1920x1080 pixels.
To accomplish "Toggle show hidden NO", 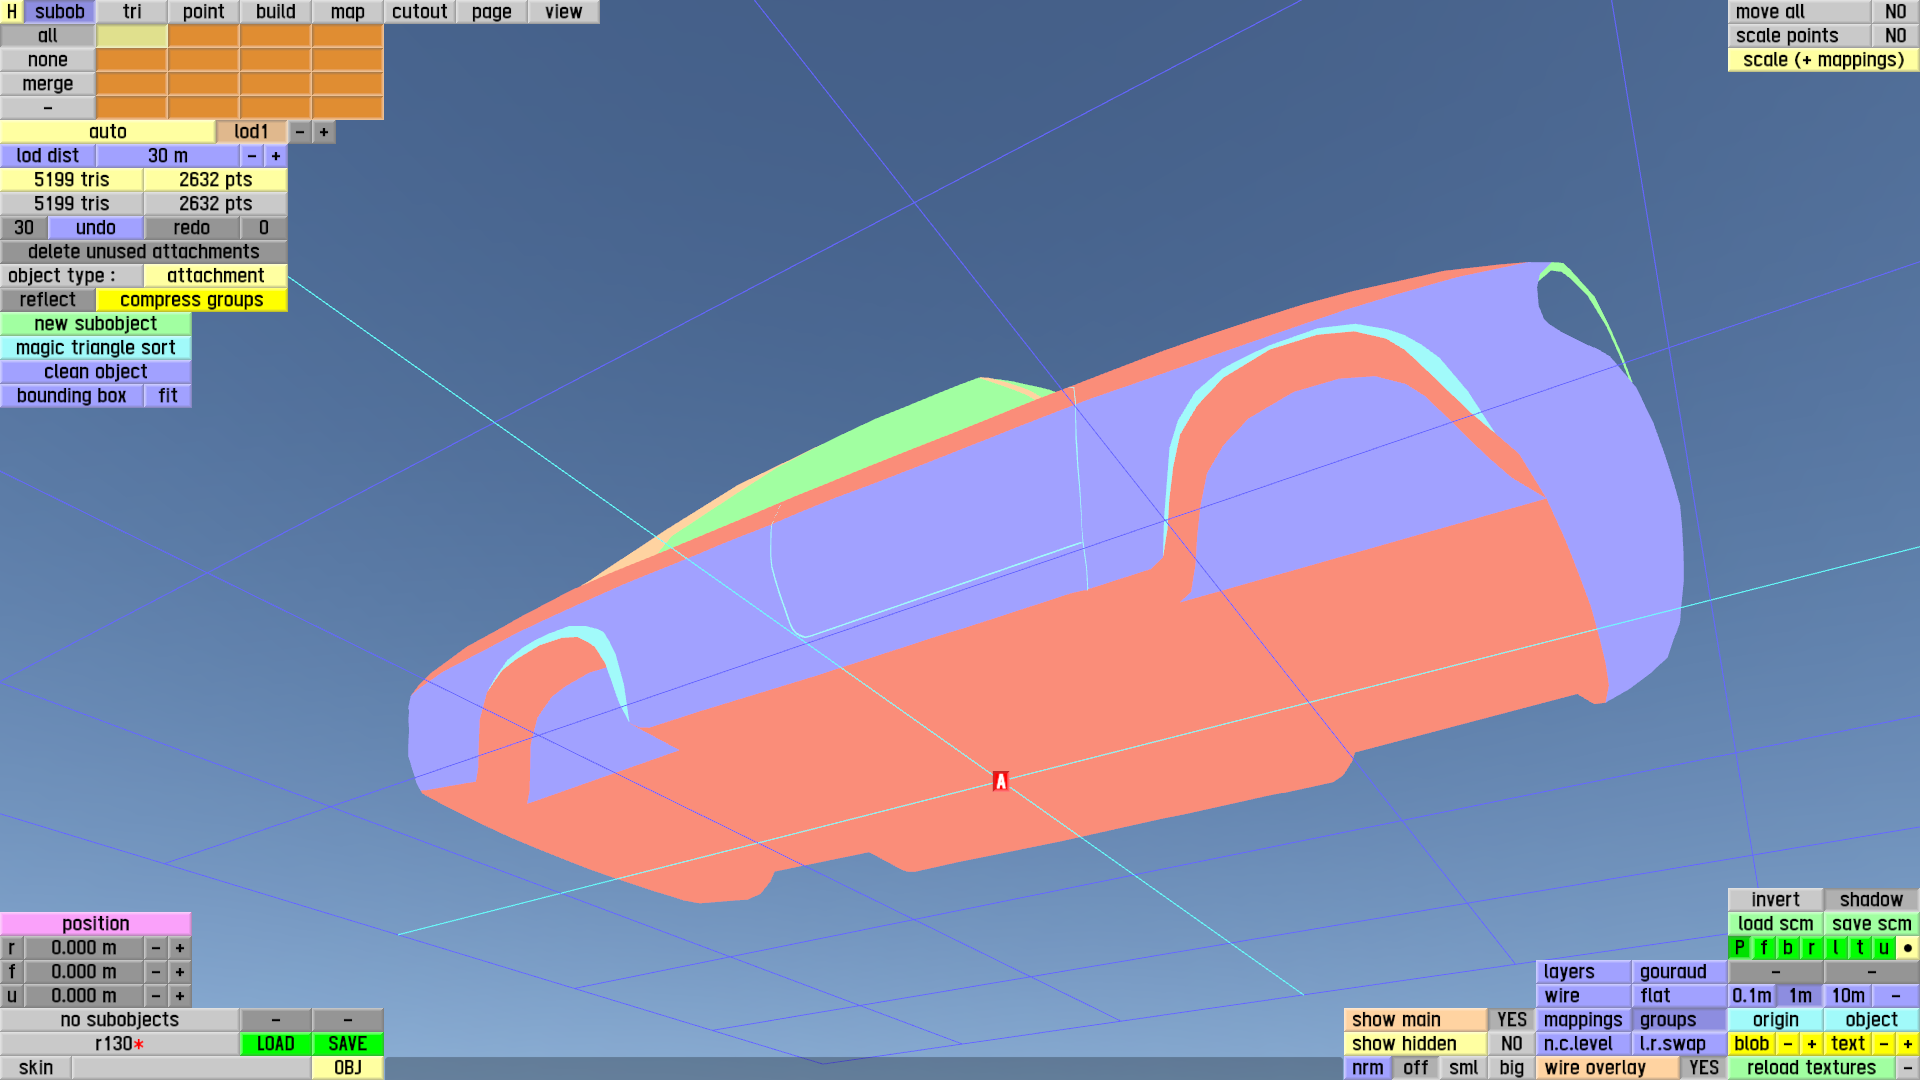I will (1511, 1044).
